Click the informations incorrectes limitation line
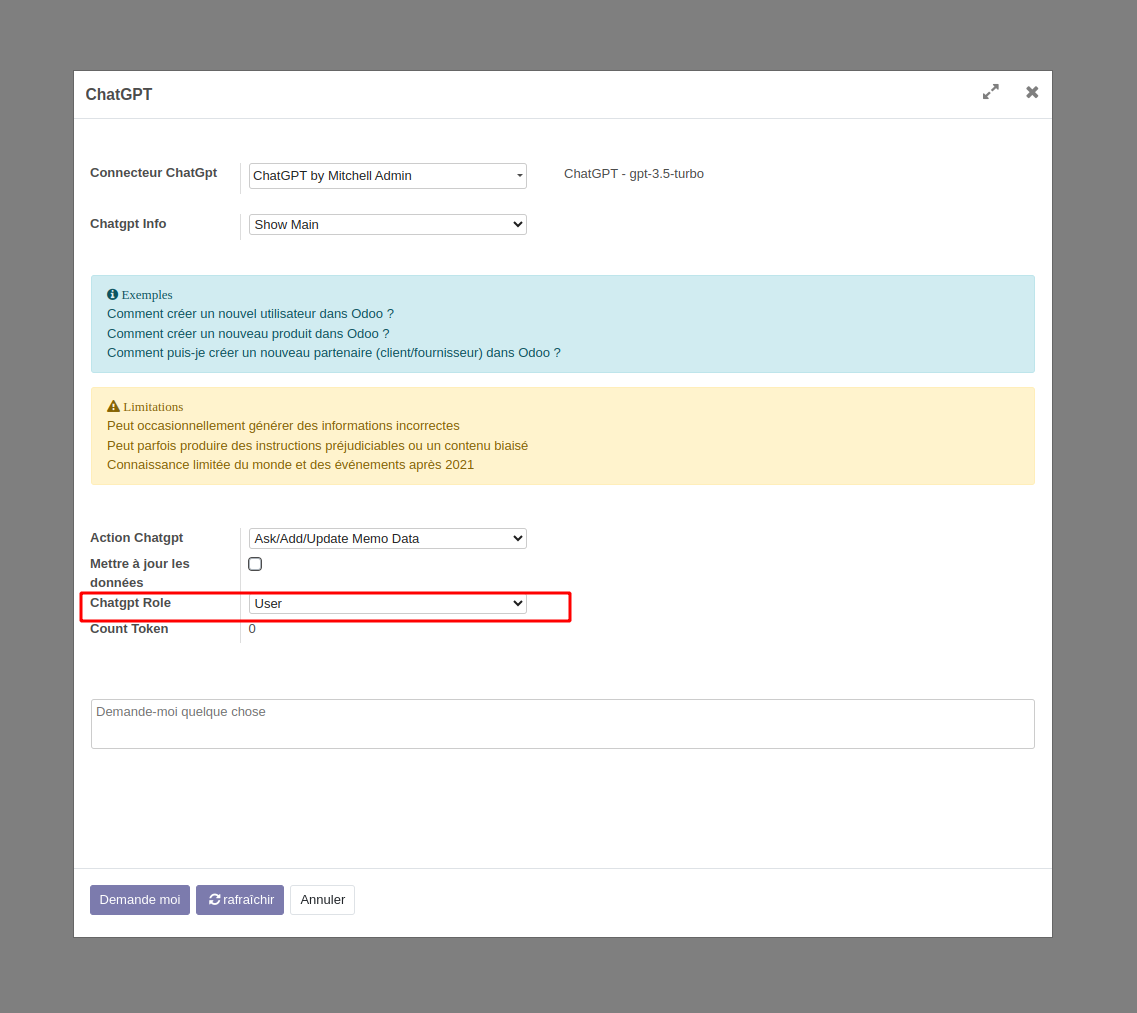The height and width of the screenshot is (1013, 1137). pyautogui.click(x=284, y=426)
